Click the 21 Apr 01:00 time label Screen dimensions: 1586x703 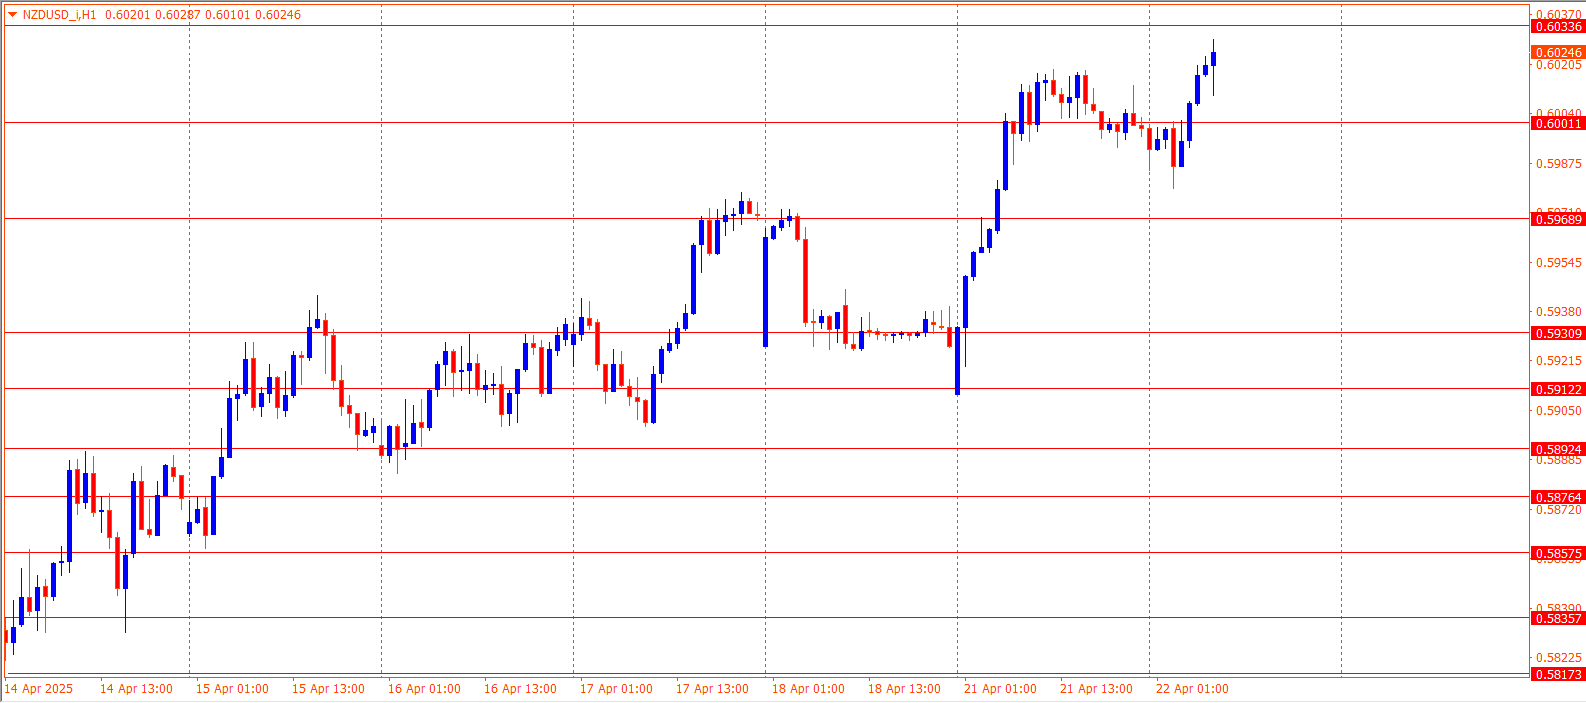coord(1000,689)
